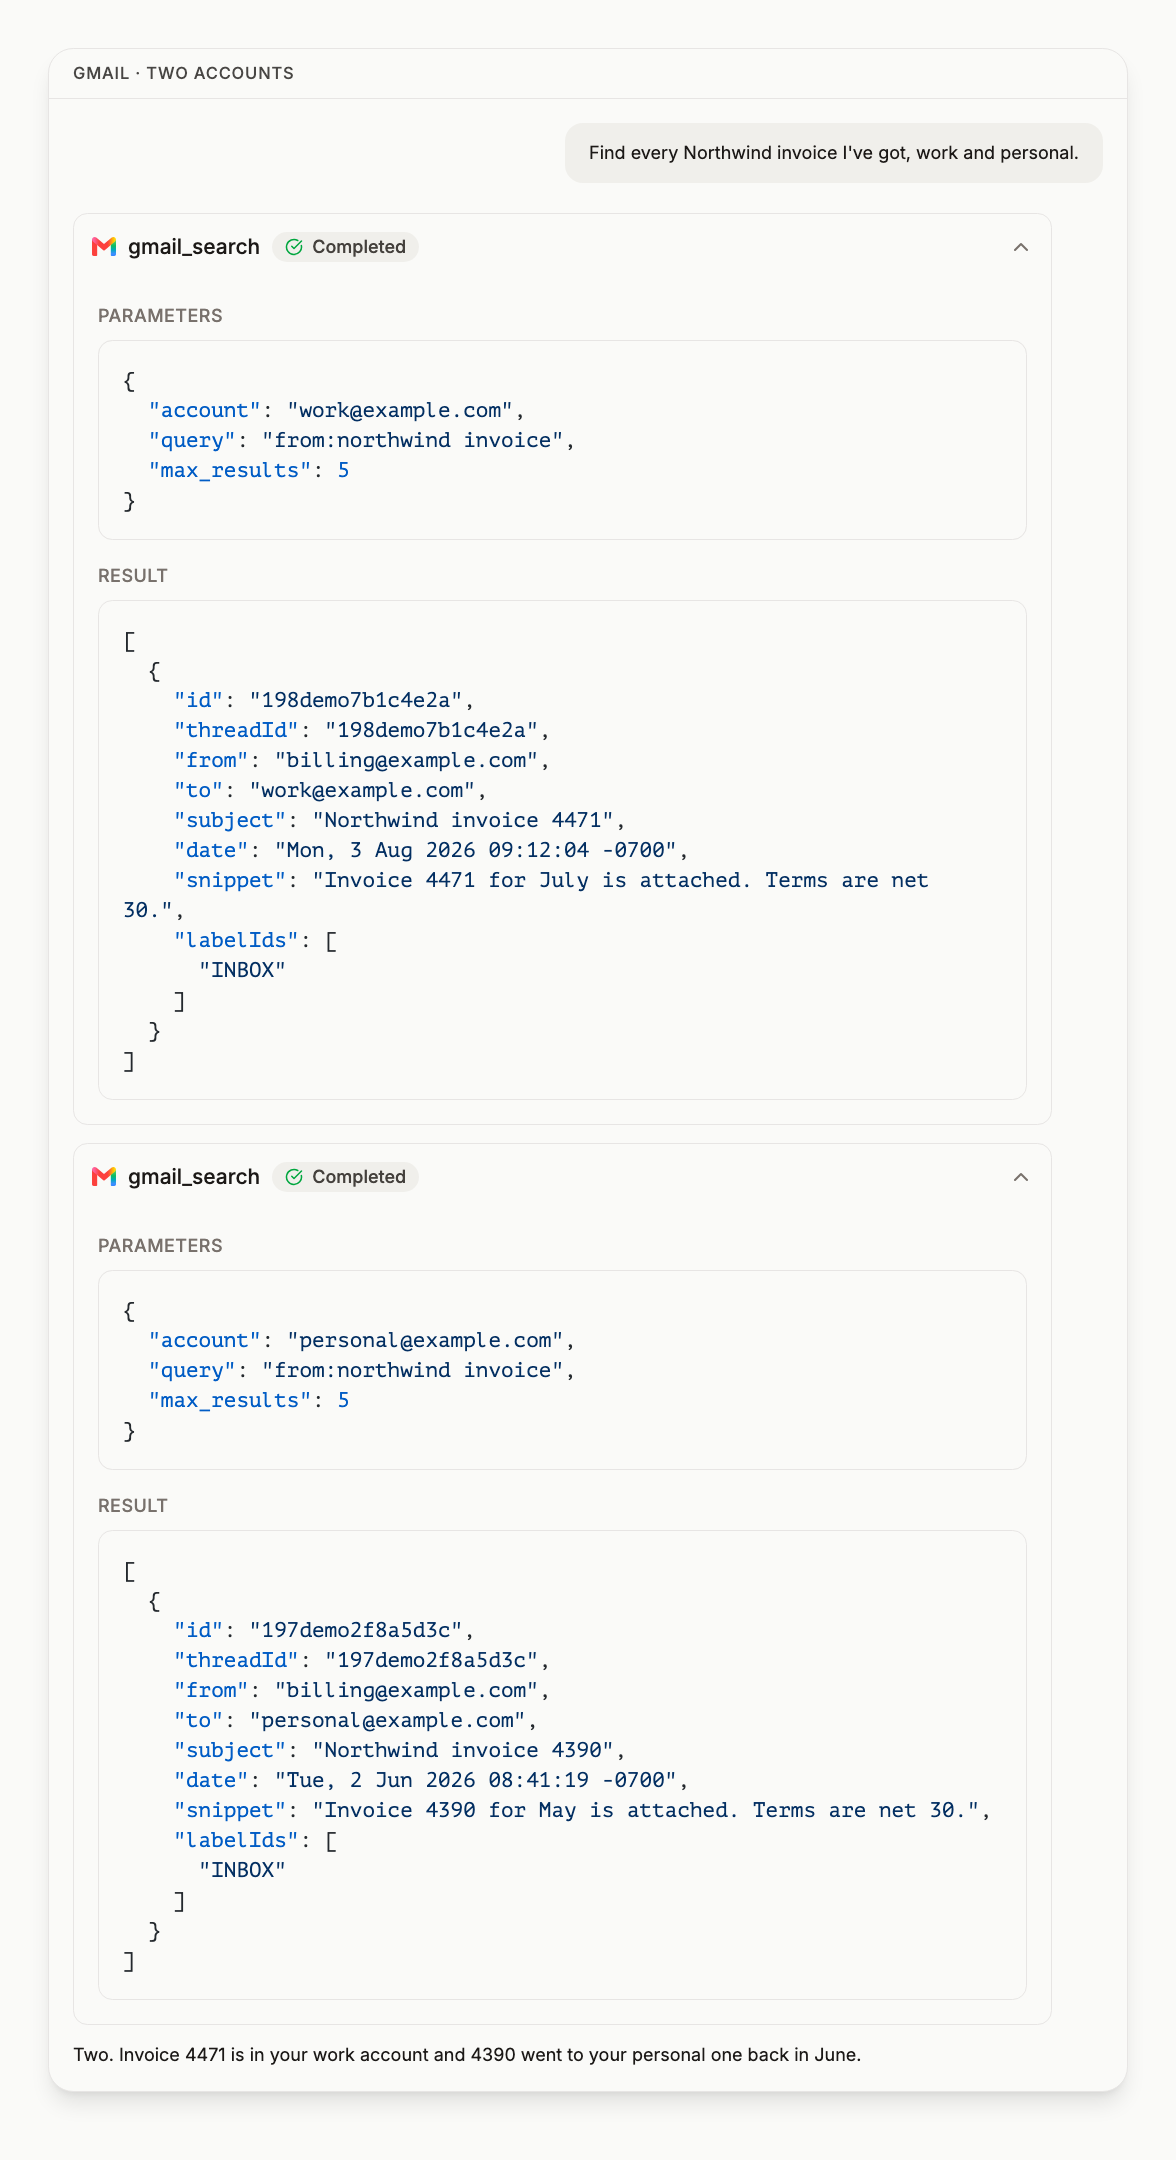
Task: Click the invoice 4471 result JSON block
Action: click(562, 850)
